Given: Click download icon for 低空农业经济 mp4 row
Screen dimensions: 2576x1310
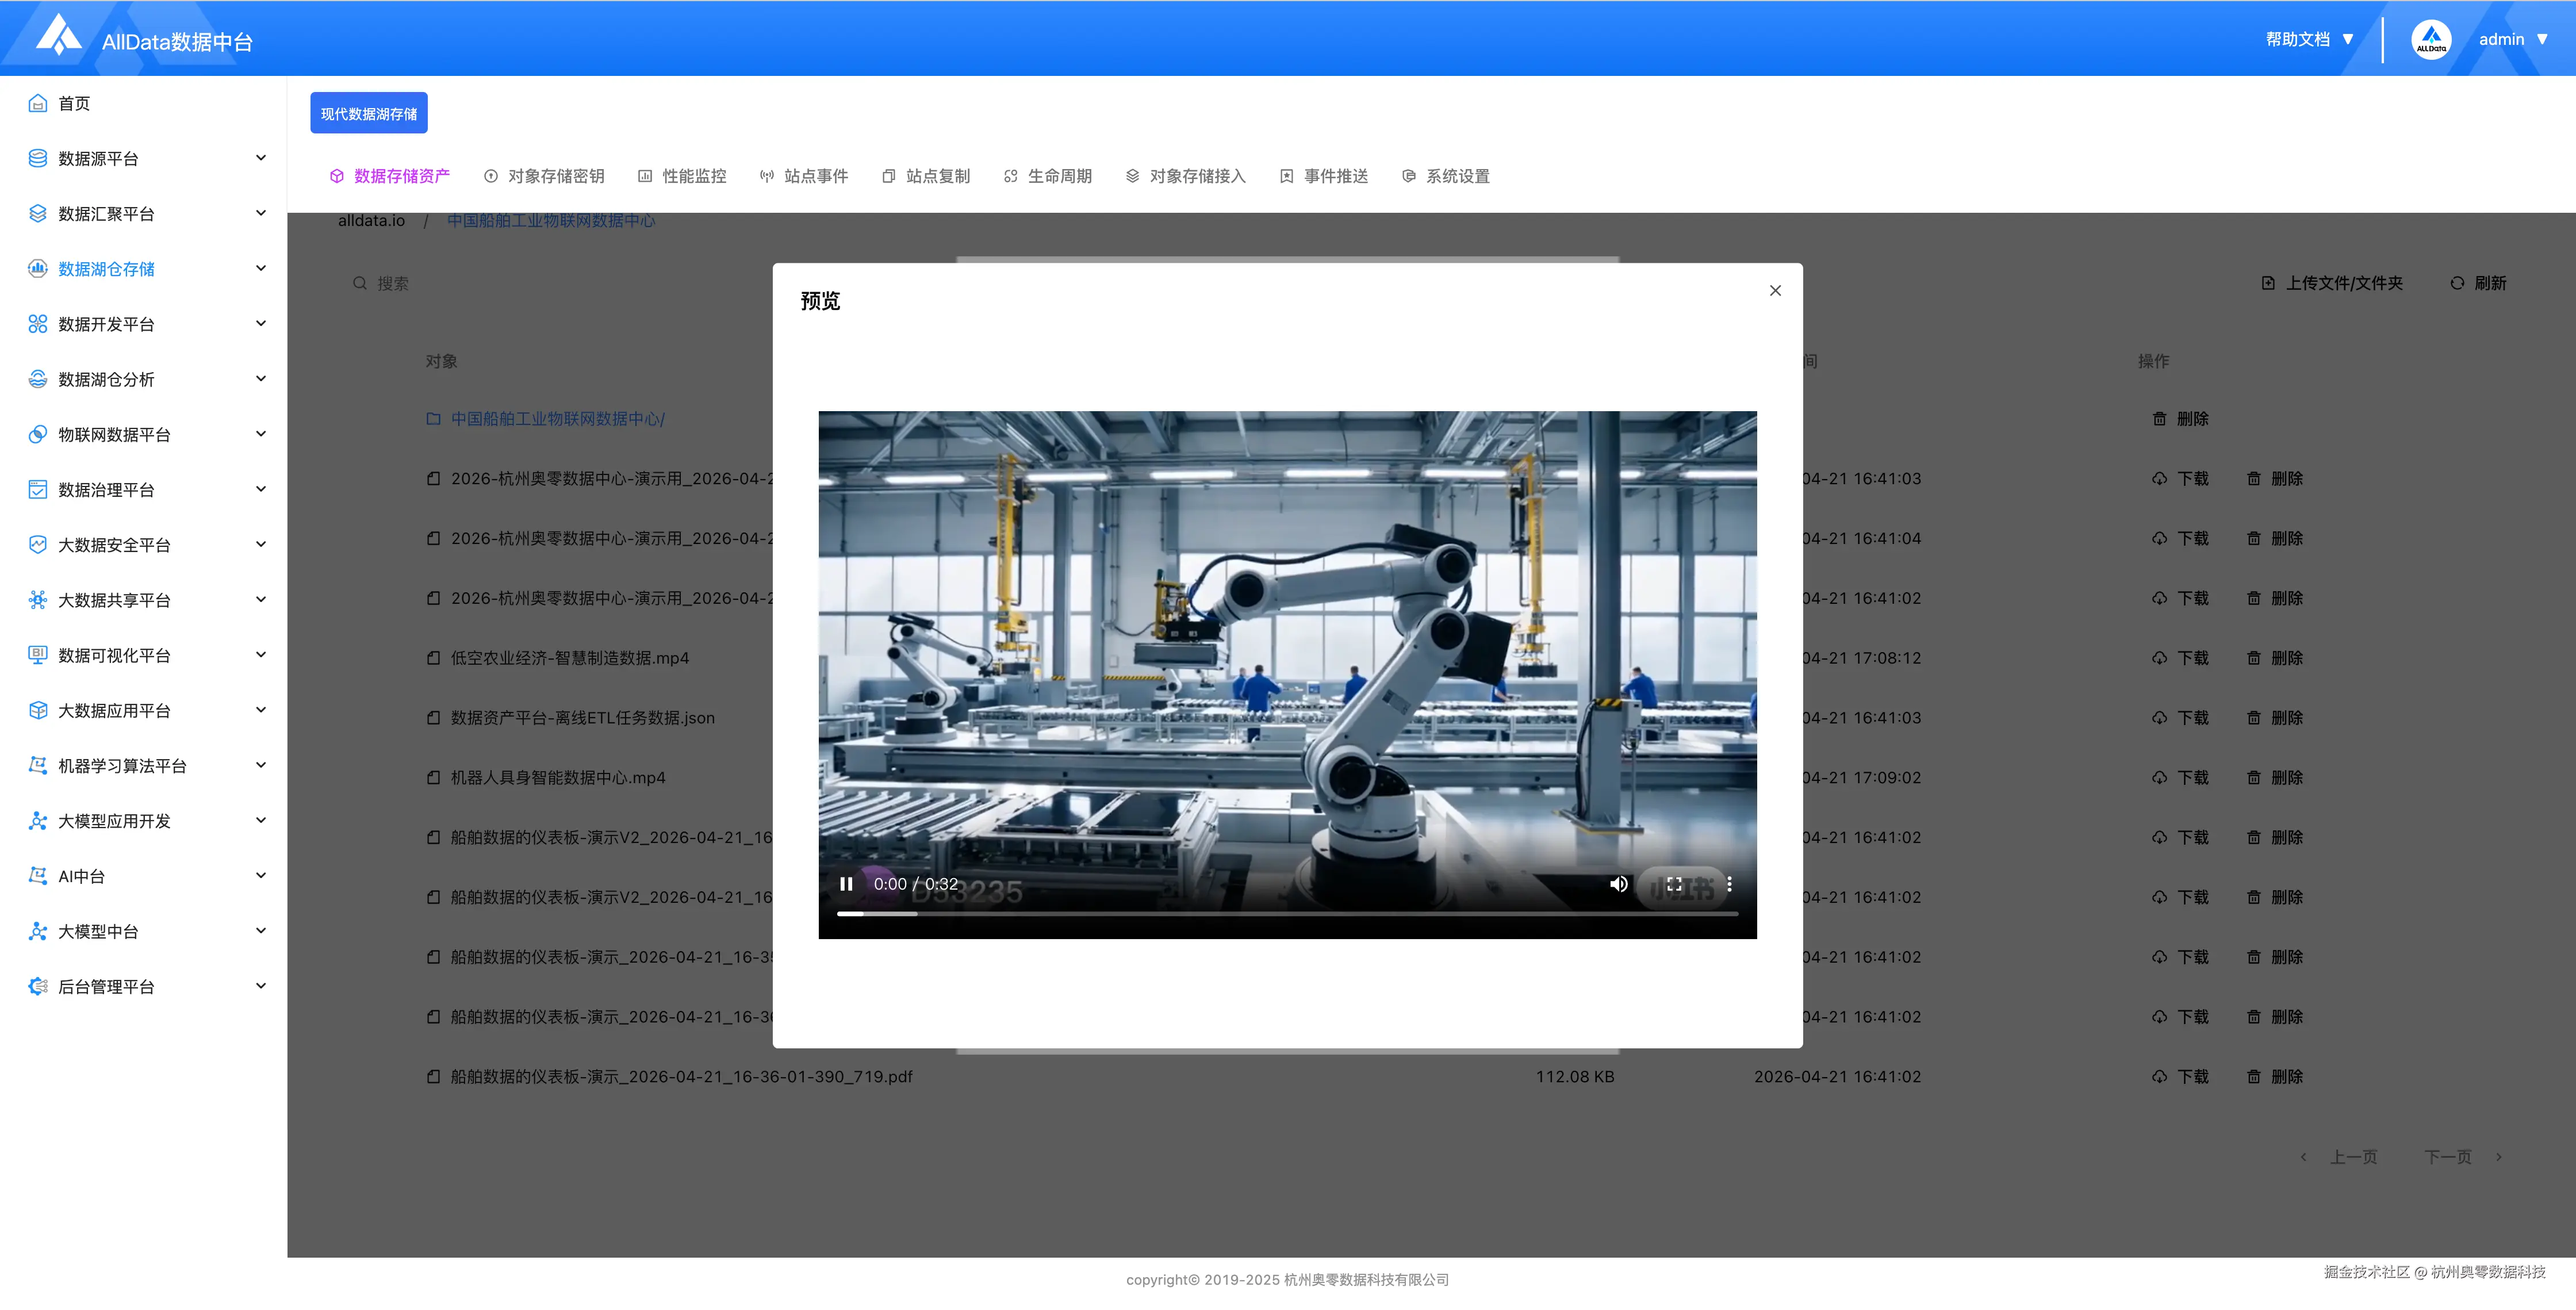Looking at the screenshot, I should tap(2160, 658).
